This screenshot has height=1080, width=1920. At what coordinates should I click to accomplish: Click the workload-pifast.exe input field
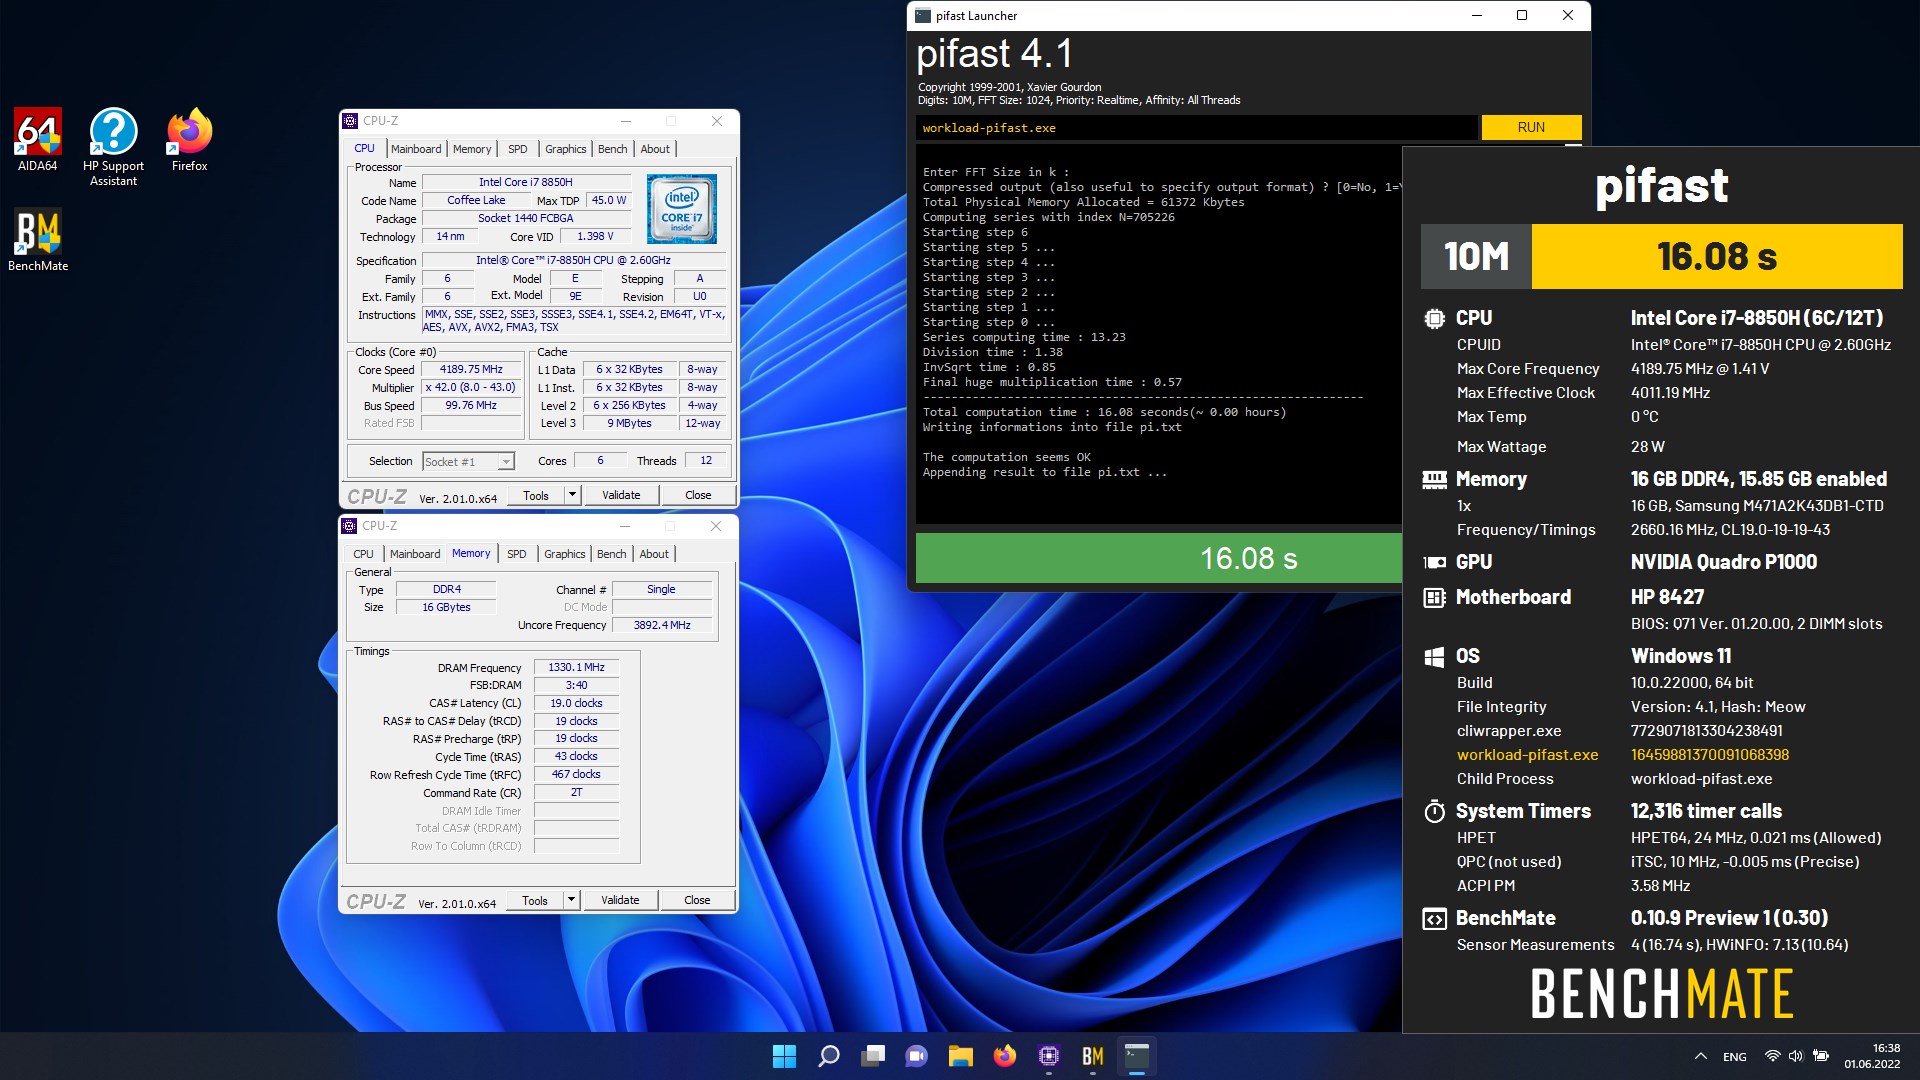click(x=1196, y=128)
